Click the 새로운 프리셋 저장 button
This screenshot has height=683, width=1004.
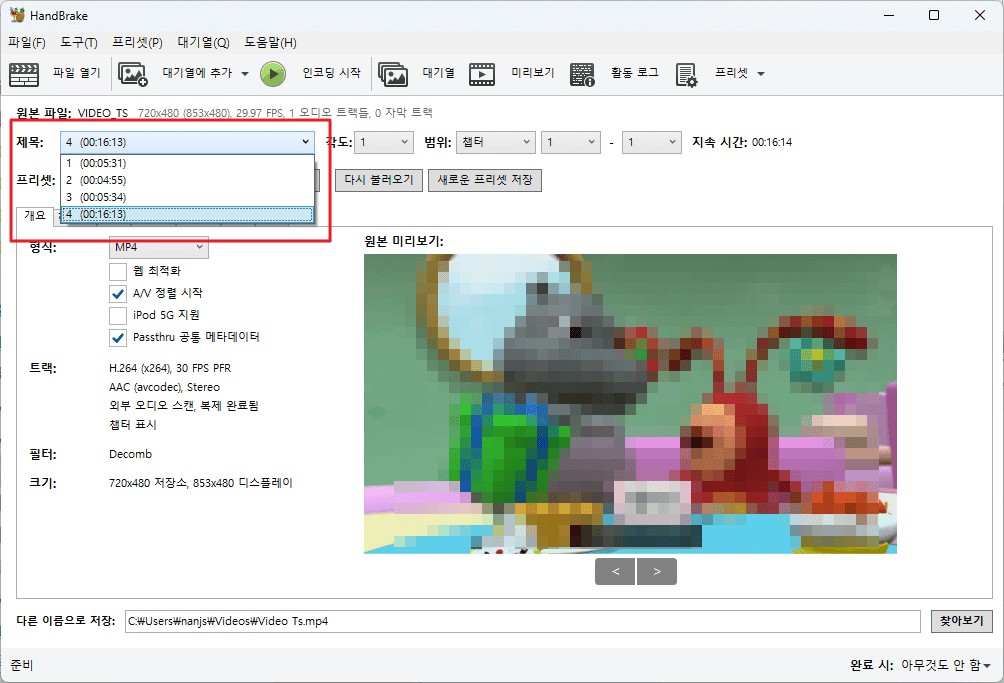[485, 180]
